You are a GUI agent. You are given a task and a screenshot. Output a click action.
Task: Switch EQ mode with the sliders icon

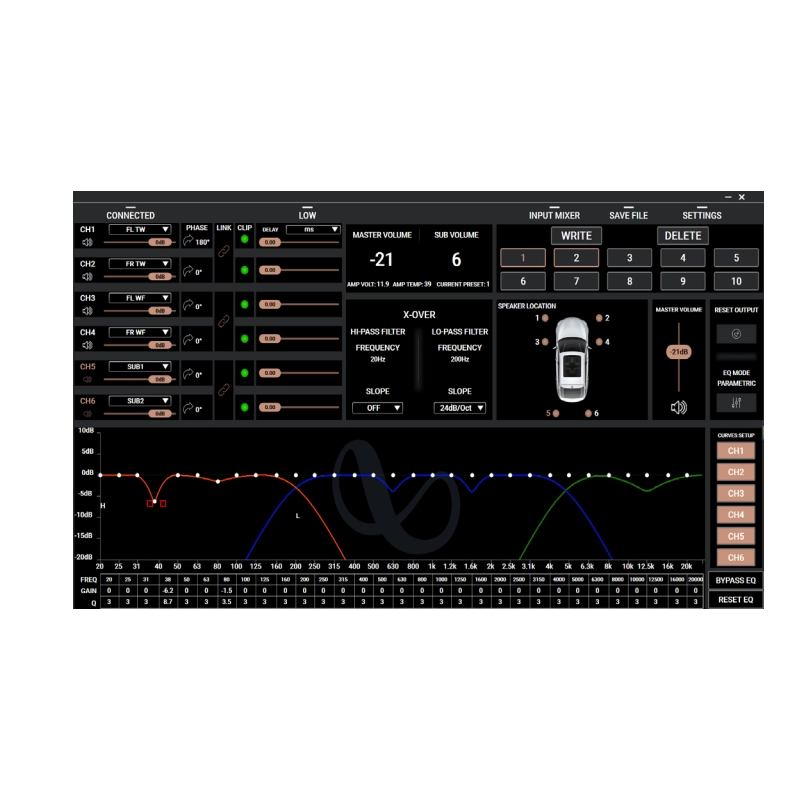click(x=736, y=403)
